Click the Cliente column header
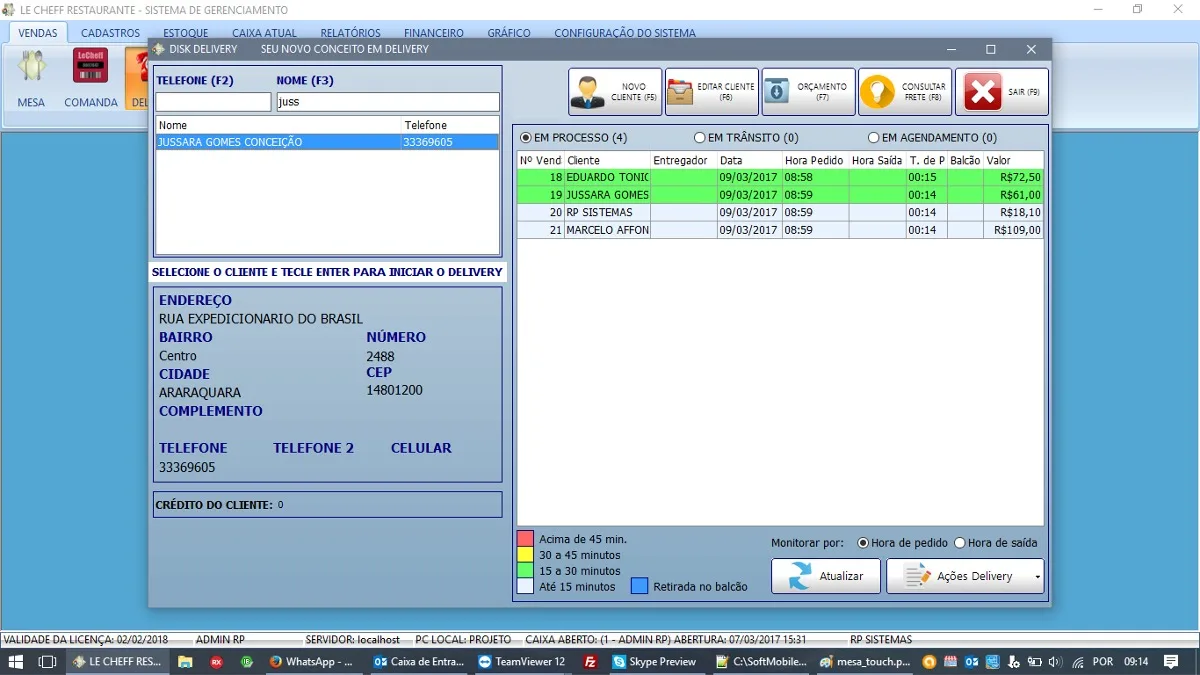The width and height of the screenshot is (1200, 675). pos(607,160)
